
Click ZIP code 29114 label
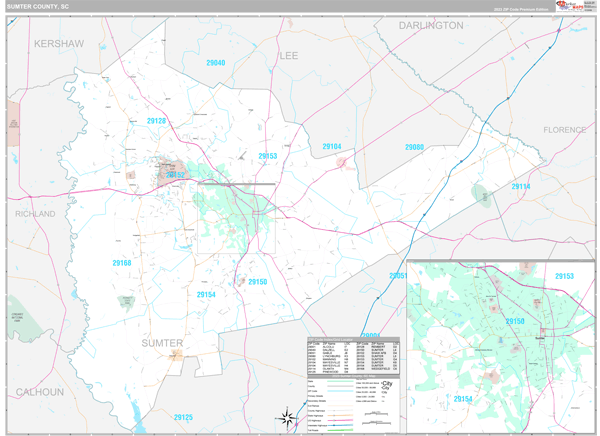(521, 187)
